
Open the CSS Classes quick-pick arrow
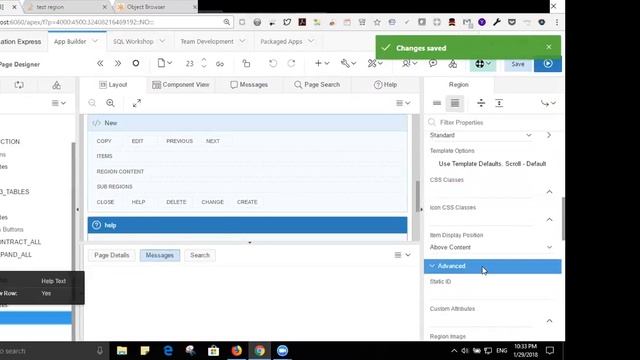point(549,192)
